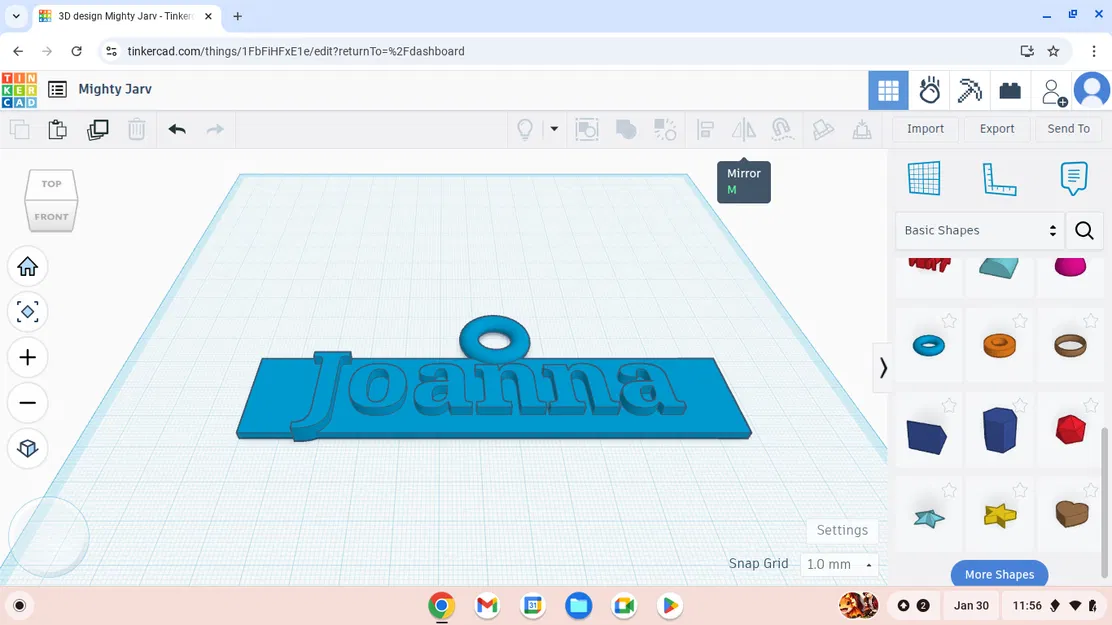The image size is (1112, 625).
Task: Click the Duplicate and repeat icon
Action: tap(98, 129)
